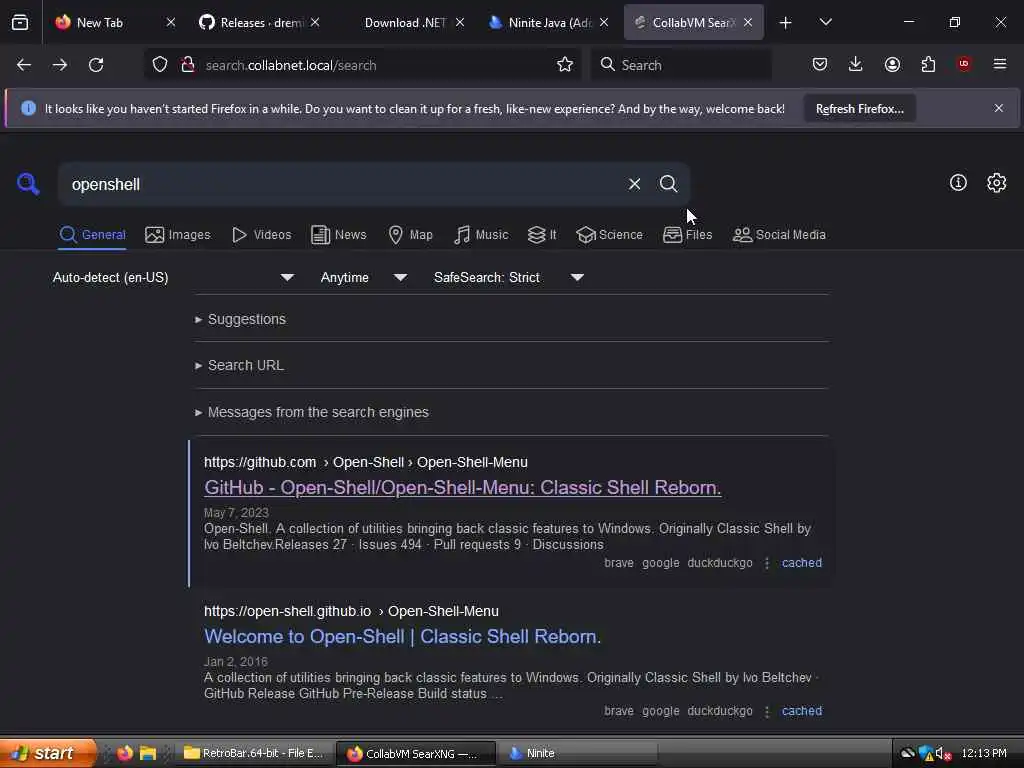Viewport: 1024px width, 768px height.
Task: Open more options for GitHub result
Action: [767, 563]
